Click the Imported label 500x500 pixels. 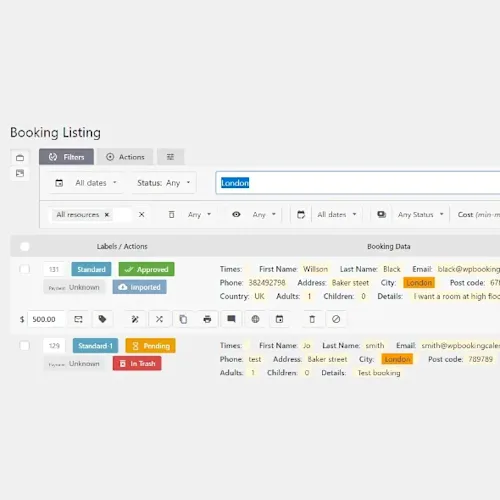pyautogui.click(x=139, y=287)
